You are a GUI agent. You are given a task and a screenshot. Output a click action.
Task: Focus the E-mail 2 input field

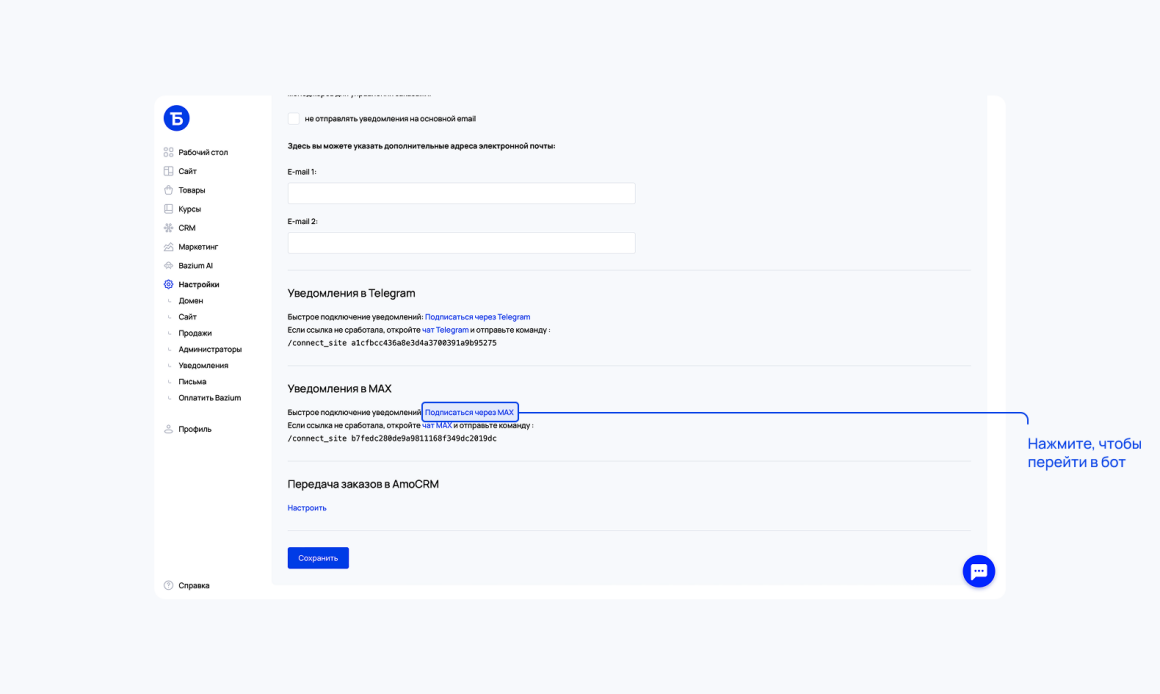[x=462, y=243]
